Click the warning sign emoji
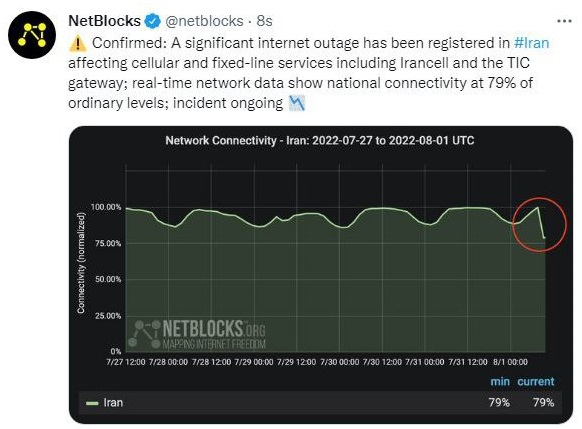 (78, 43)
